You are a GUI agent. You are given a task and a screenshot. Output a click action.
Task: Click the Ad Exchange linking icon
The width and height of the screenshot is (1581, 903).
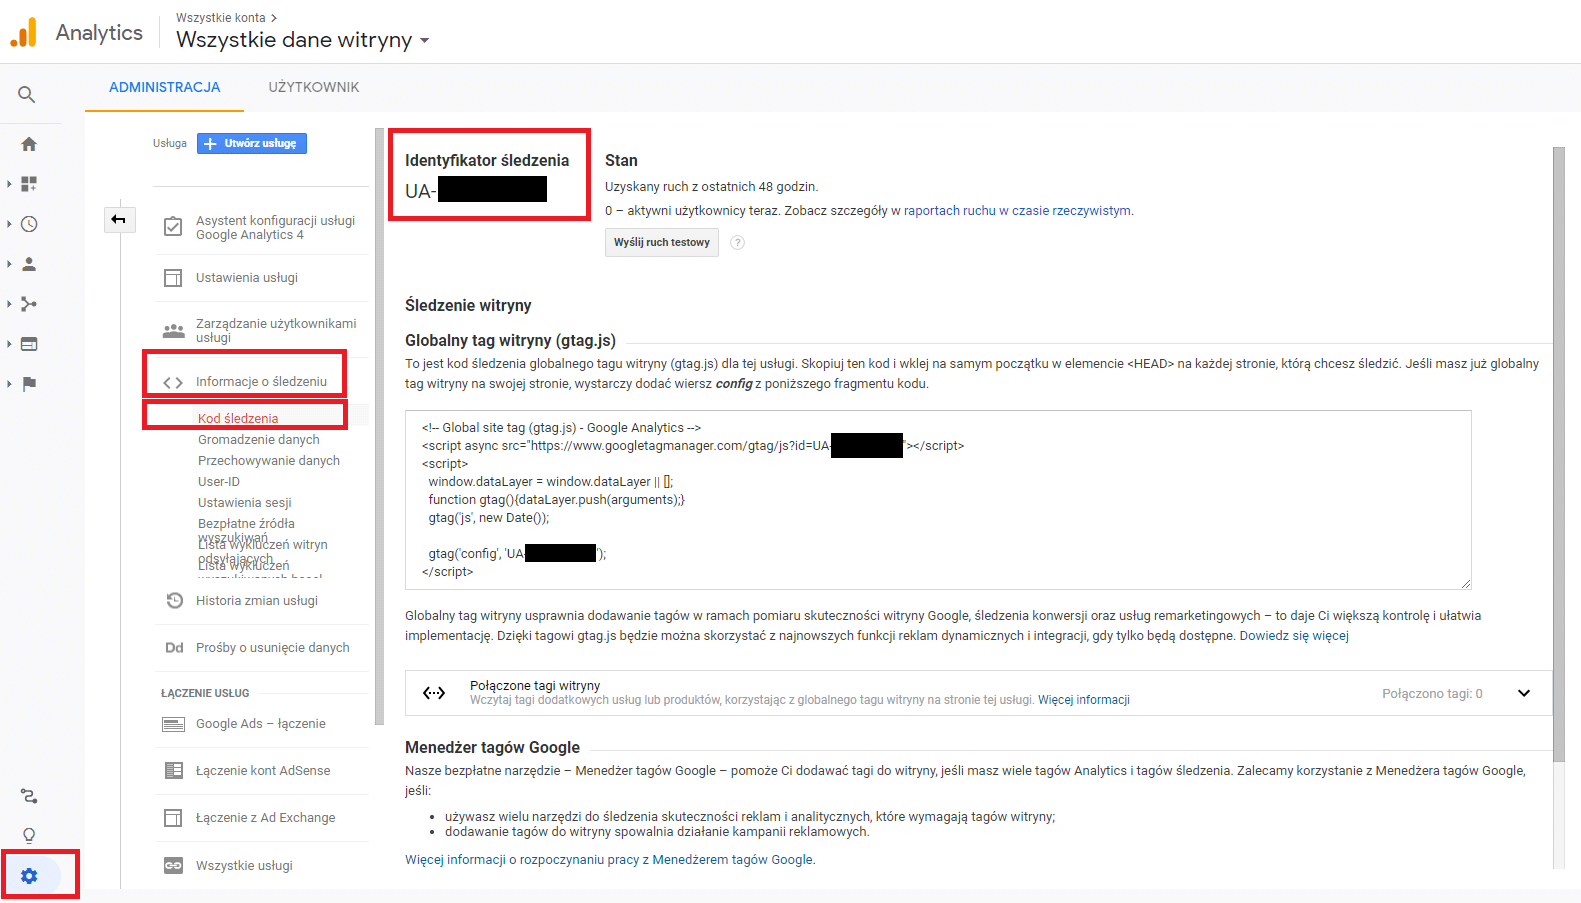point(173,818)
